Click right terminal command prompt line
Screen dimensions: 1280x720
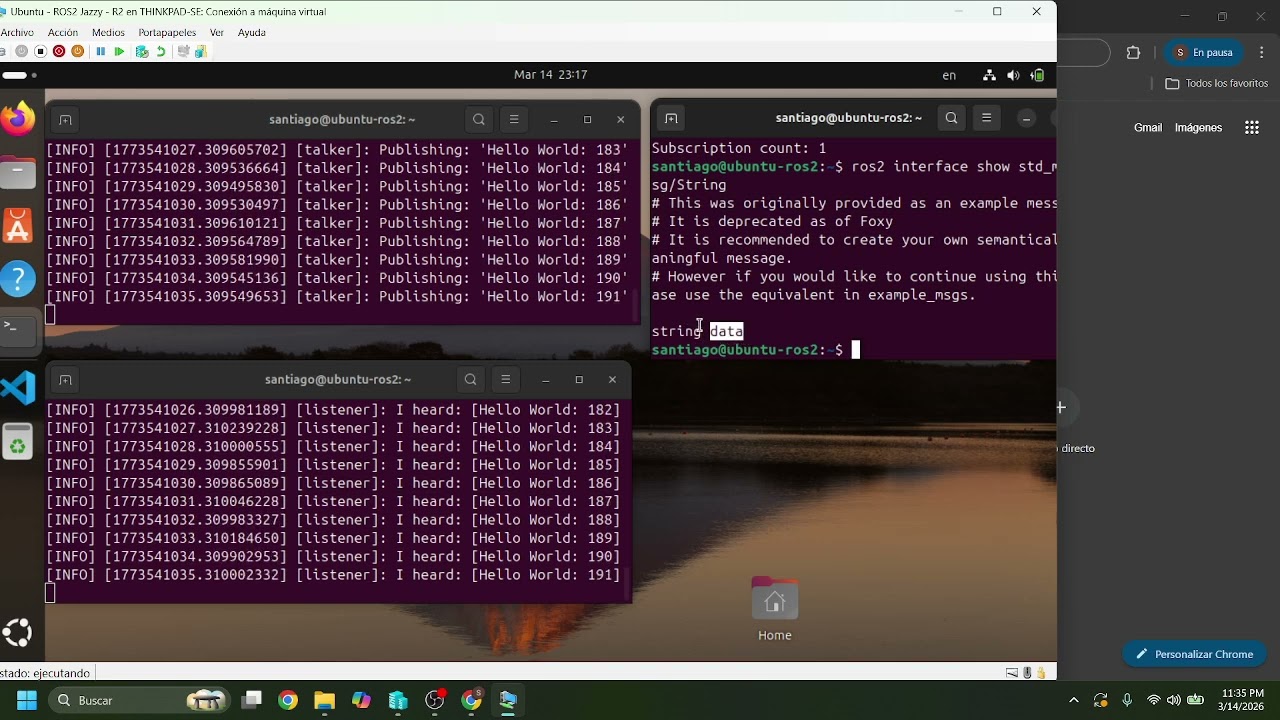coord(755,350)
